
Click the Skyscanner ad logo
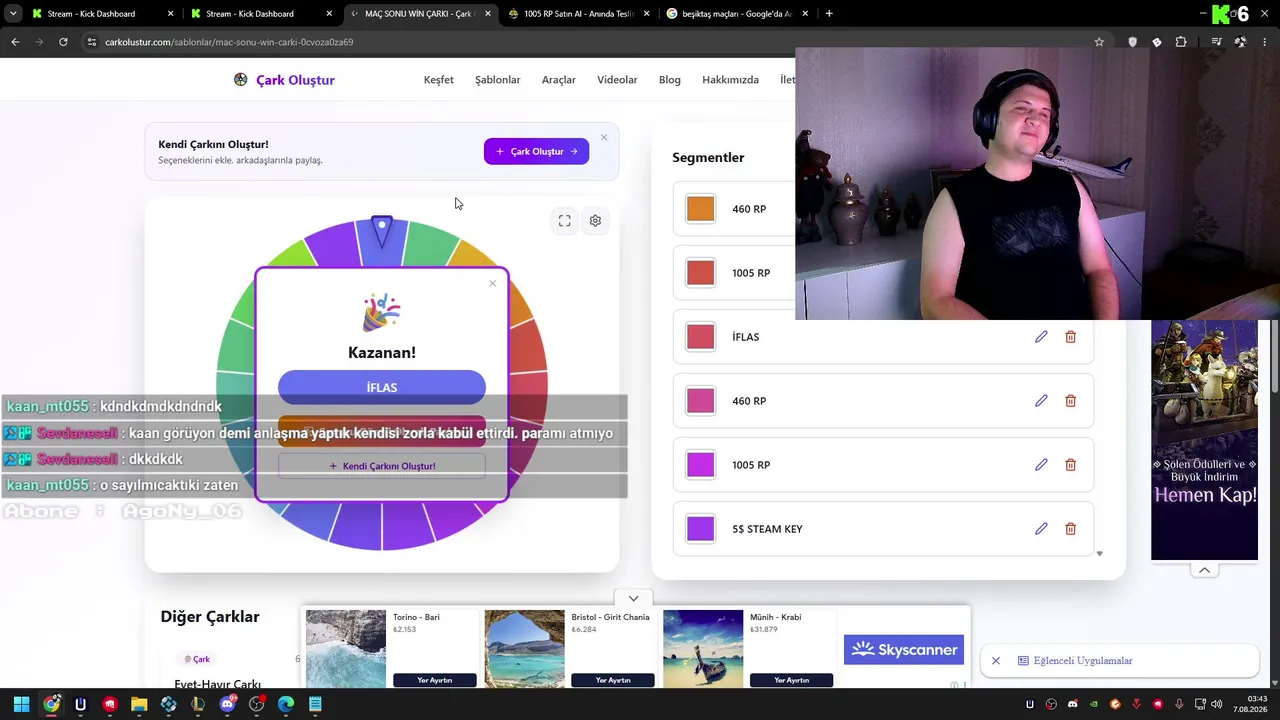[904, 650]
